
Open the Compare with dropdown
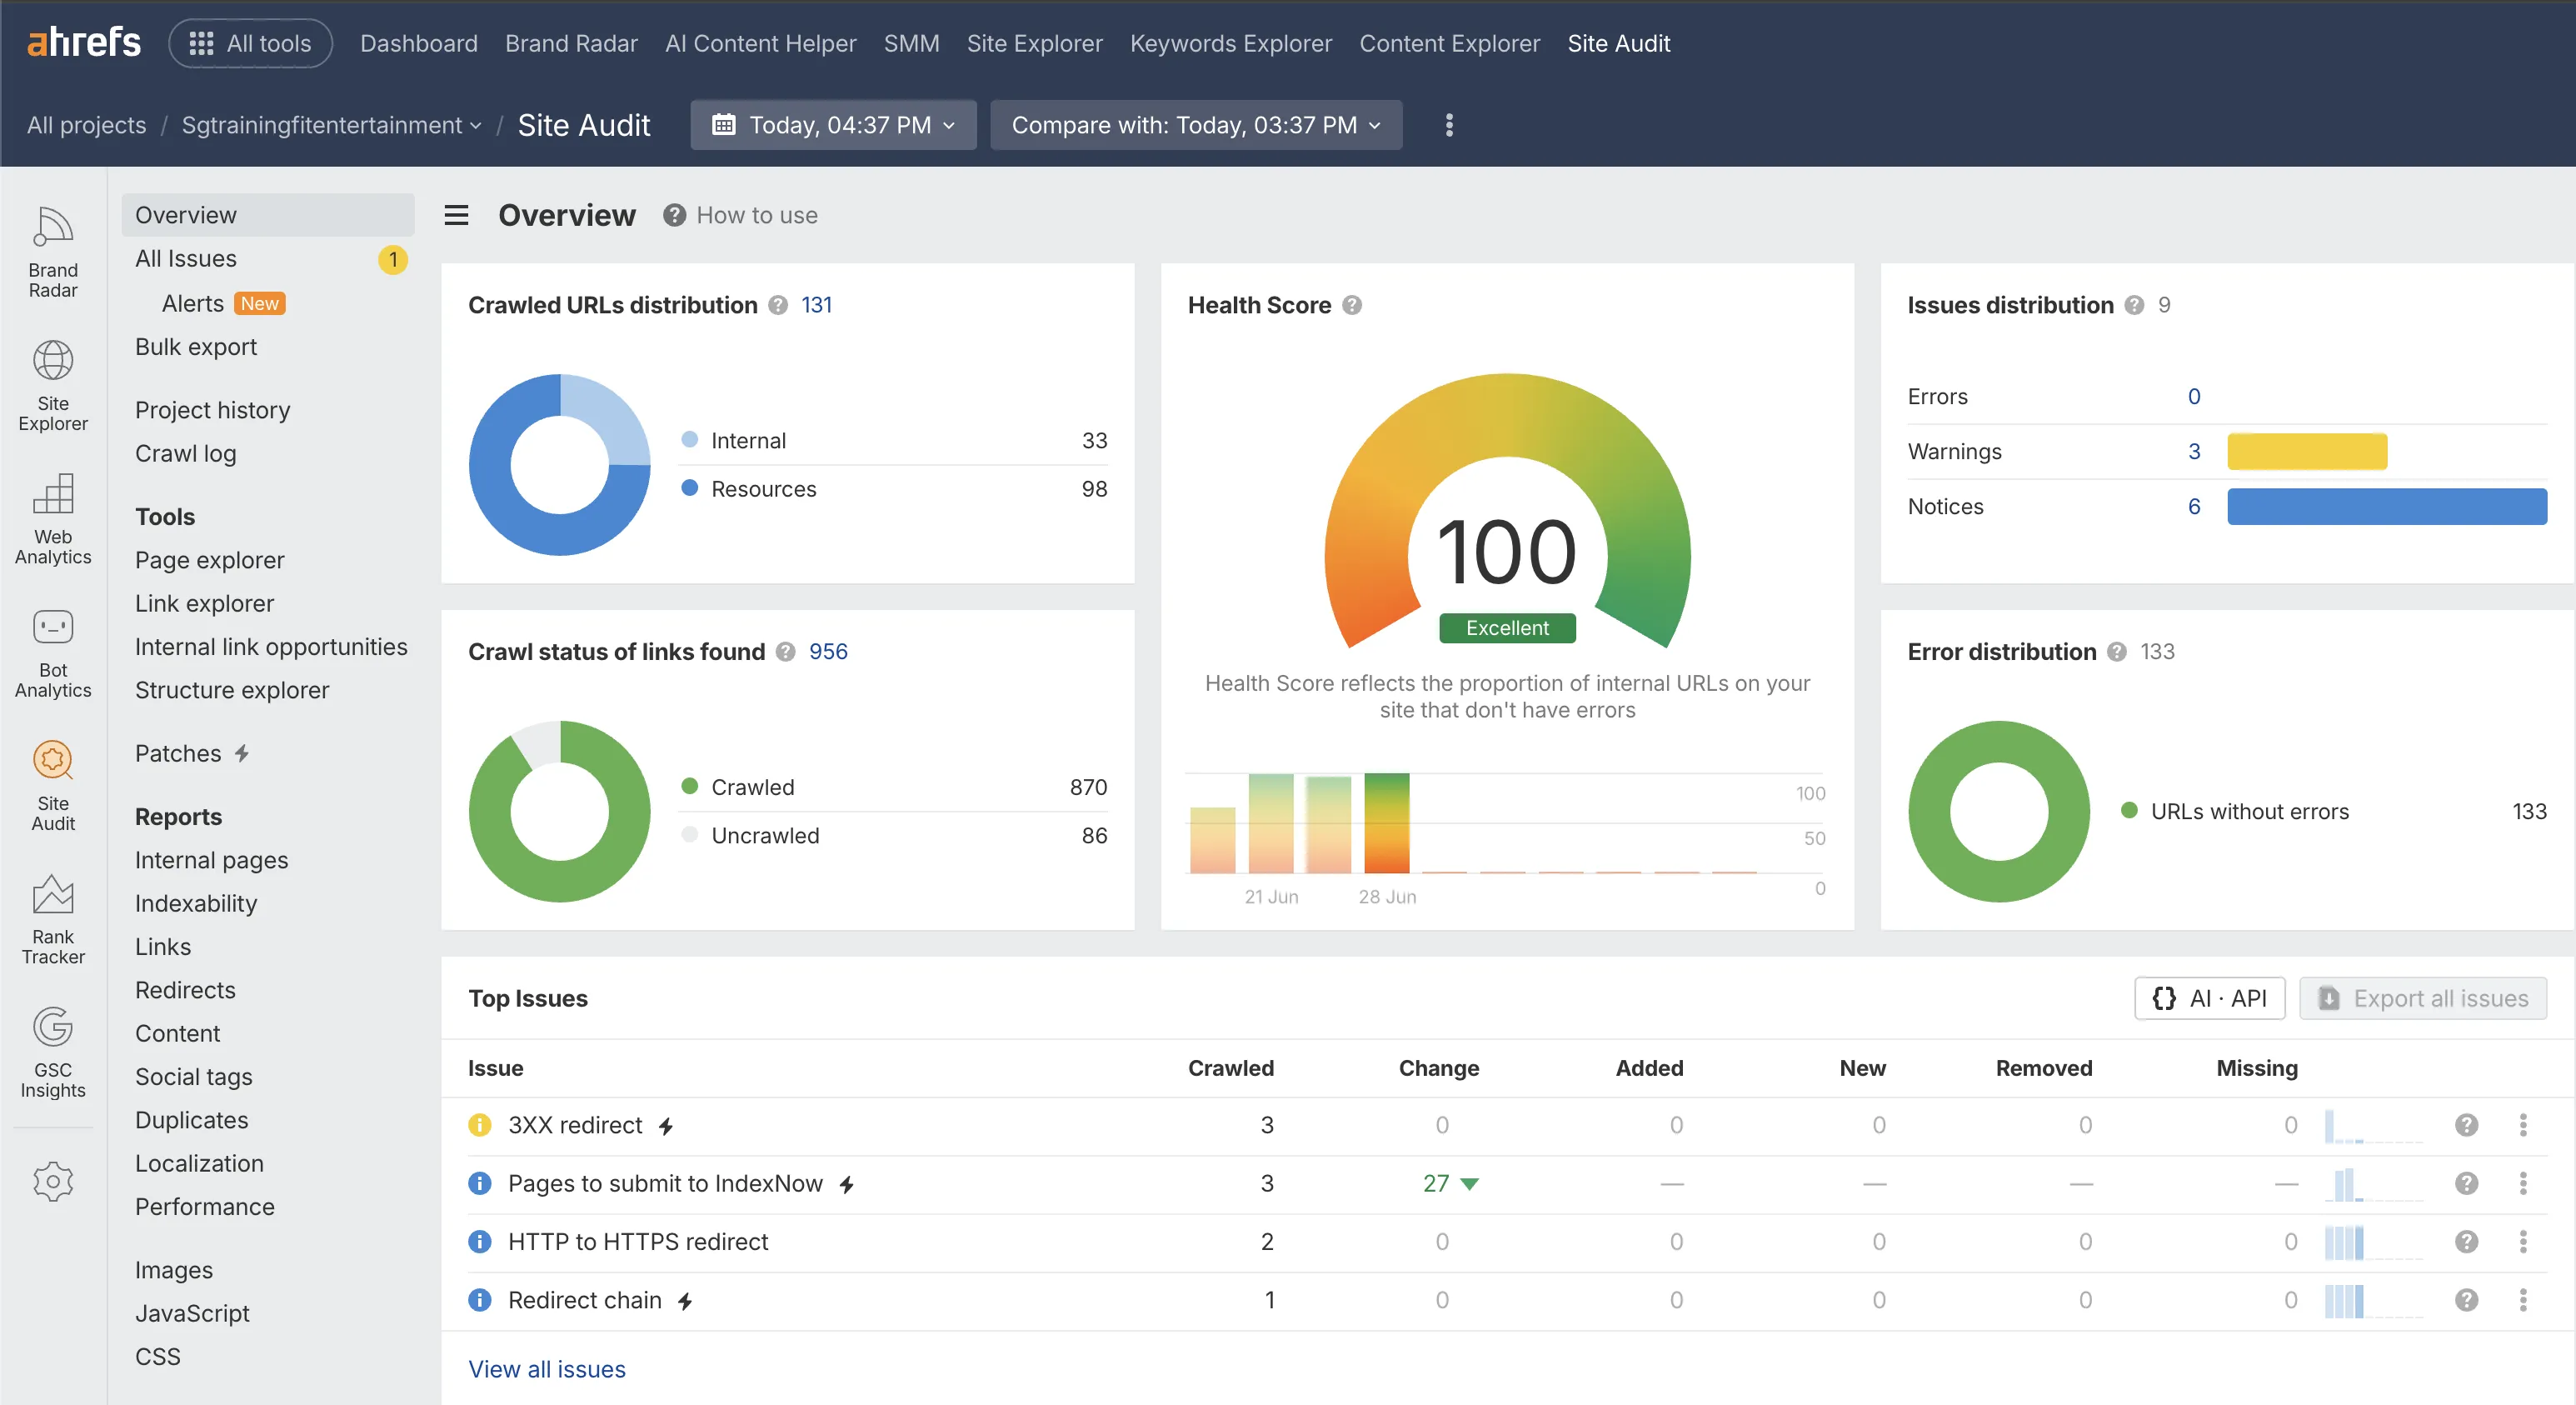click(x=1196, y=125)
